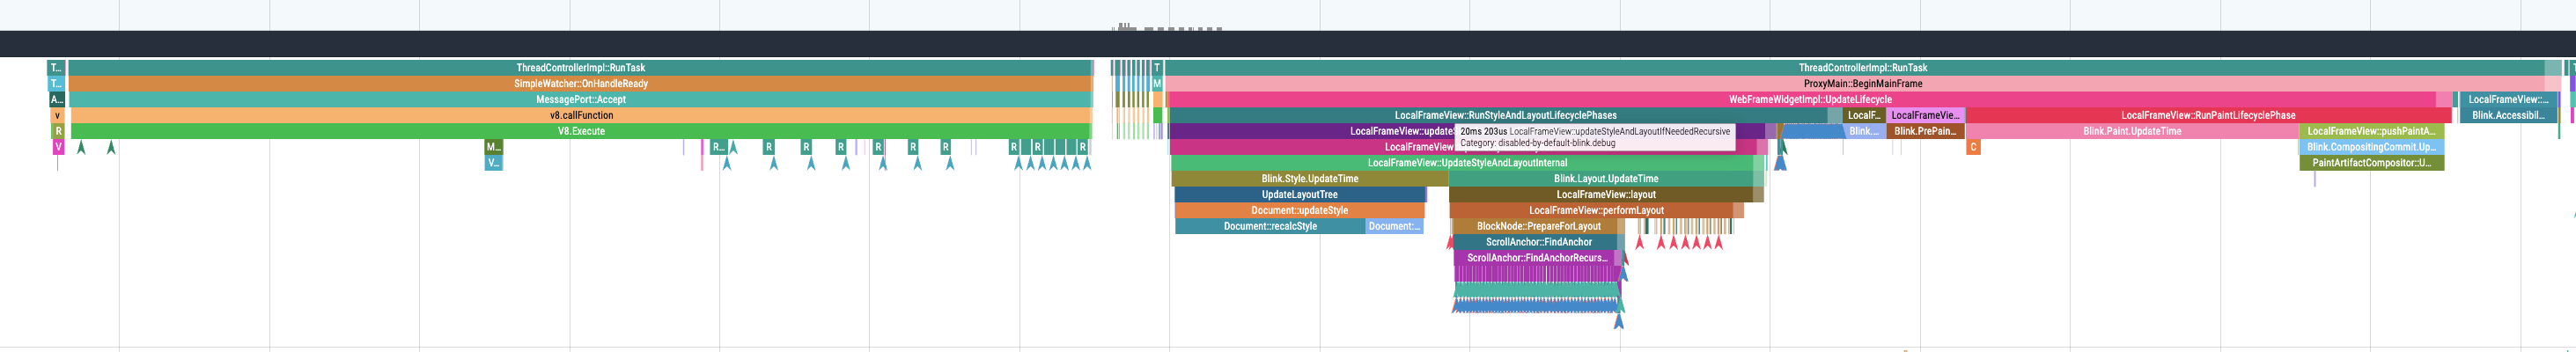This screenshot has width=2576, height=352.
Task: Select the small olive R slice at far left
Action: click(x=59, y=131)
